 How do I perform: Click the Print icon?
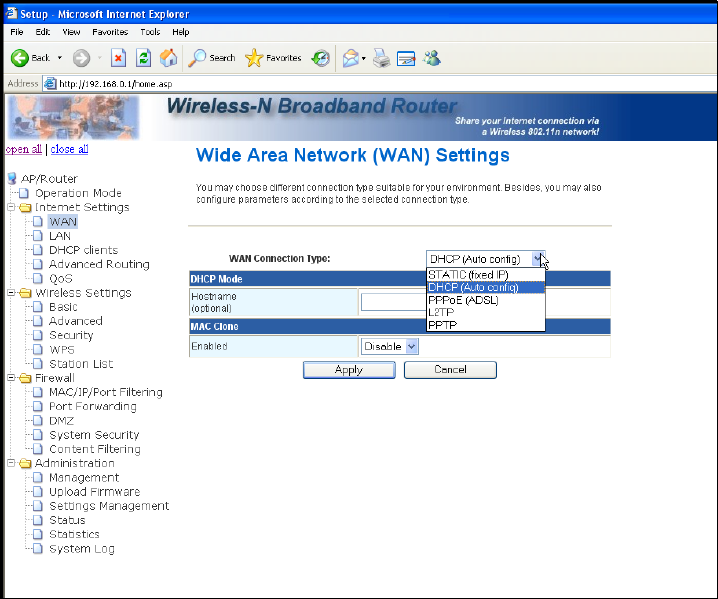coord(381,58)
